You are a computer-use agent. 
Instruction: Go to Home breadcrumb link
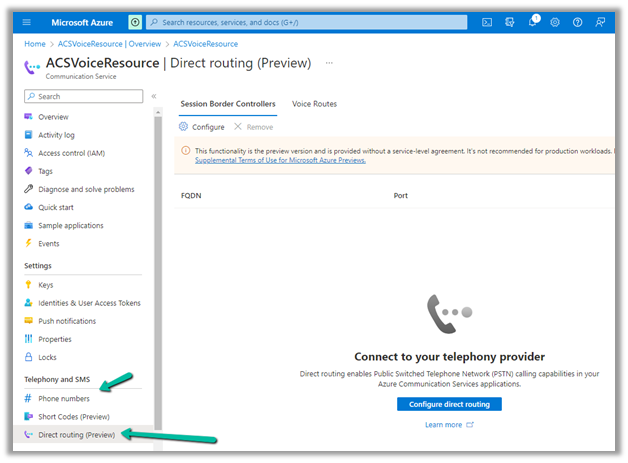point(35,44)
